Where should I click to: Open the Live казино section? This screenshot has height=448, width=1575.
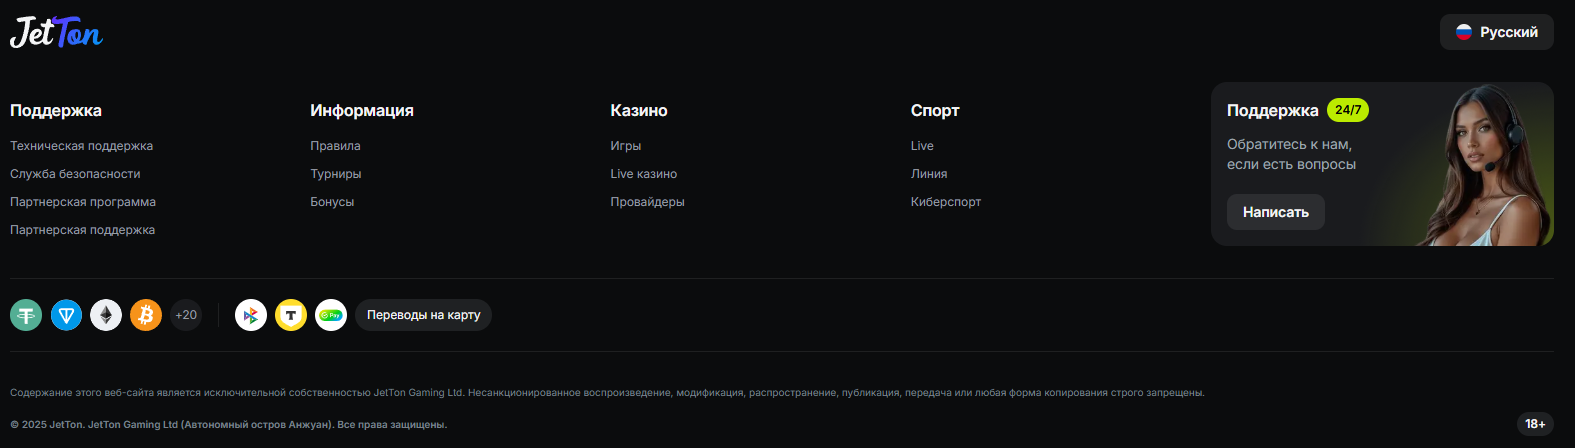(x=643, y=174)
